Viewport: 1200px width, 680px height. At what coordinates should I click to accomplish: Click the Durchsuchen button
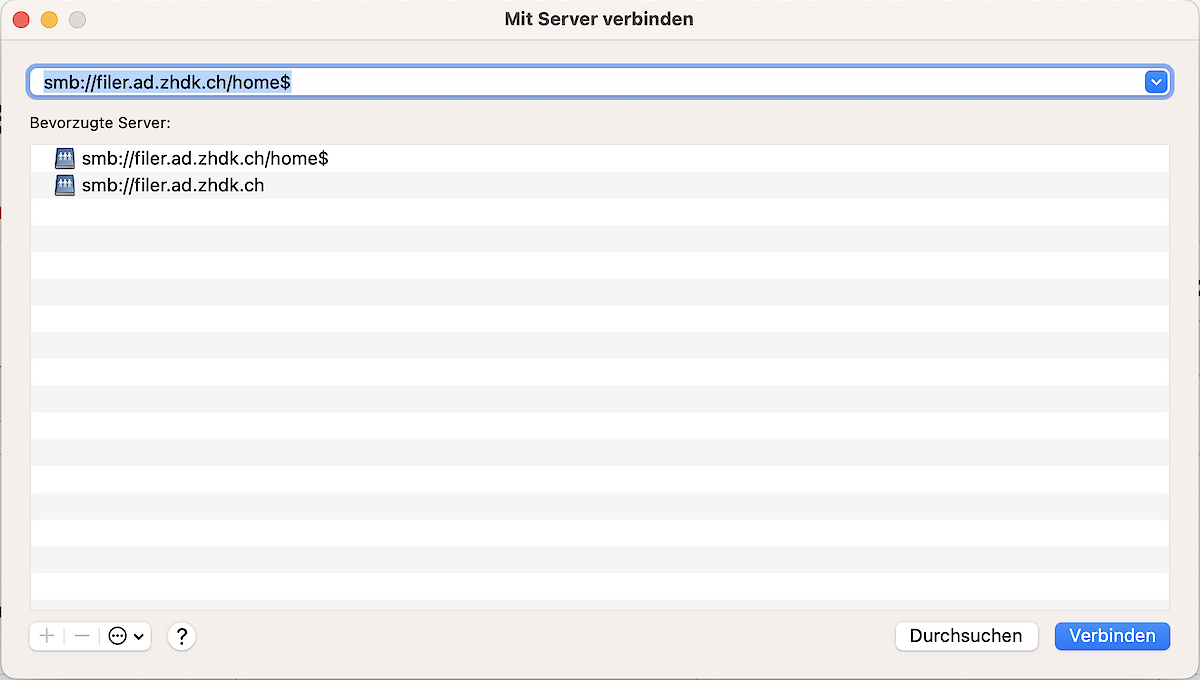coord(966,636)
